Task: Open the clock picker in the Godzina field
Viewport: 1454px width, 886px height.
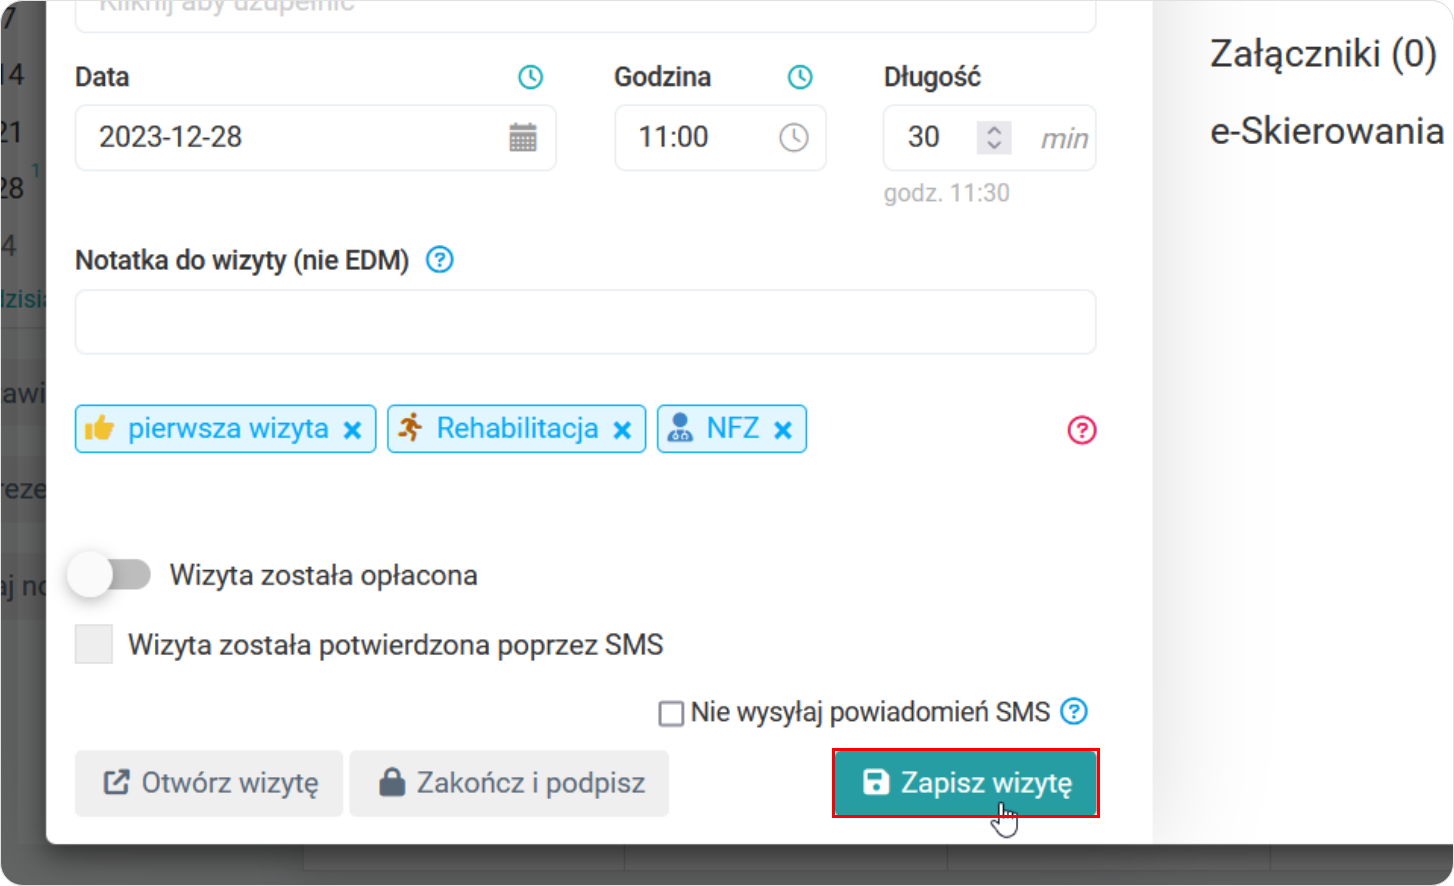Action: pos(794,137)
